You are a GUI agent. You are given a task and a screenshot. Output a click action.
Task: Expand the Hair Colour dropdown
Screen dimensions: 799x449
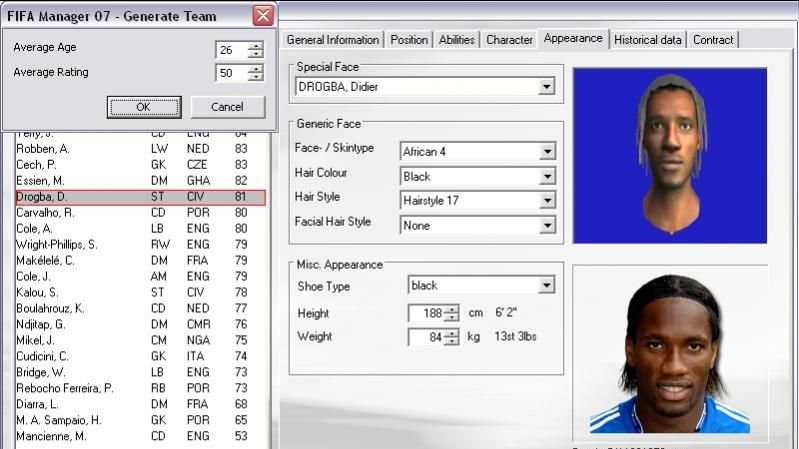point(547,176)
